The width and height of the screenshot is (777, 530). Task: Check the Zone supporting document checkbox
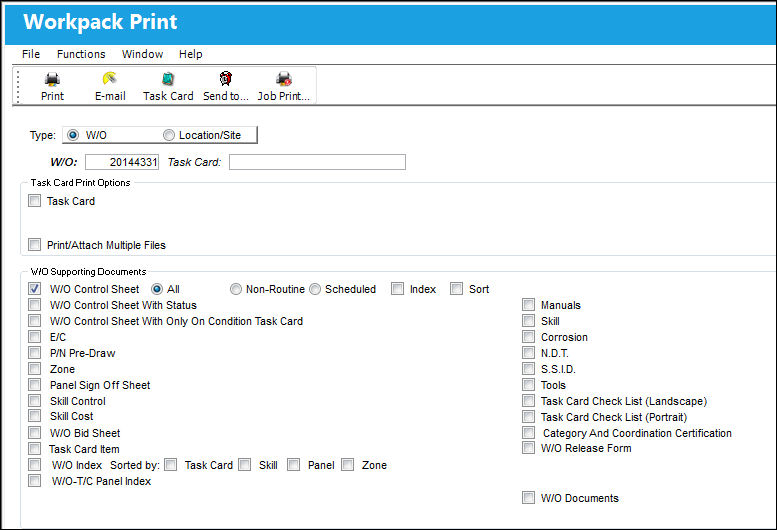(x=34, y=368)
